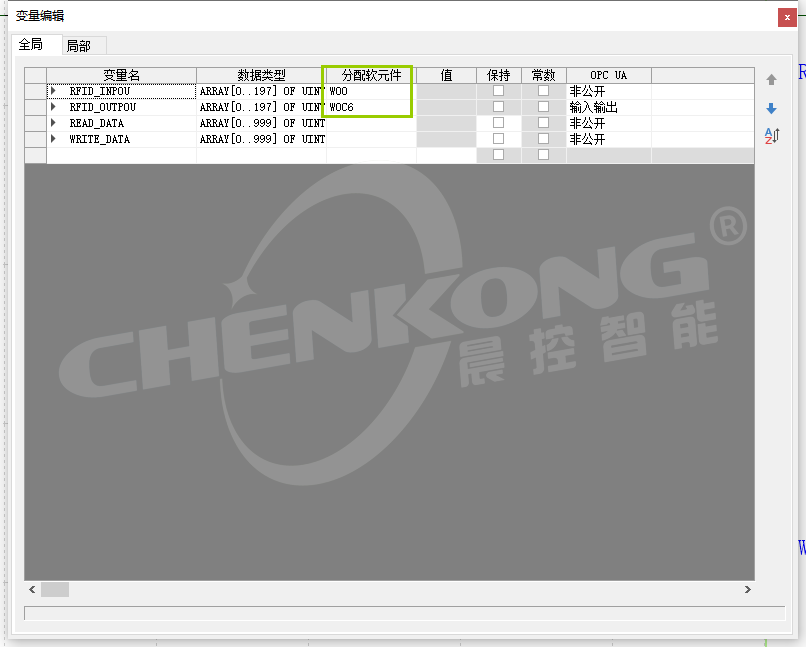Check retain checkbox for READ_DATA
Viewport: 806px width, 647px height.
(498, 123)
